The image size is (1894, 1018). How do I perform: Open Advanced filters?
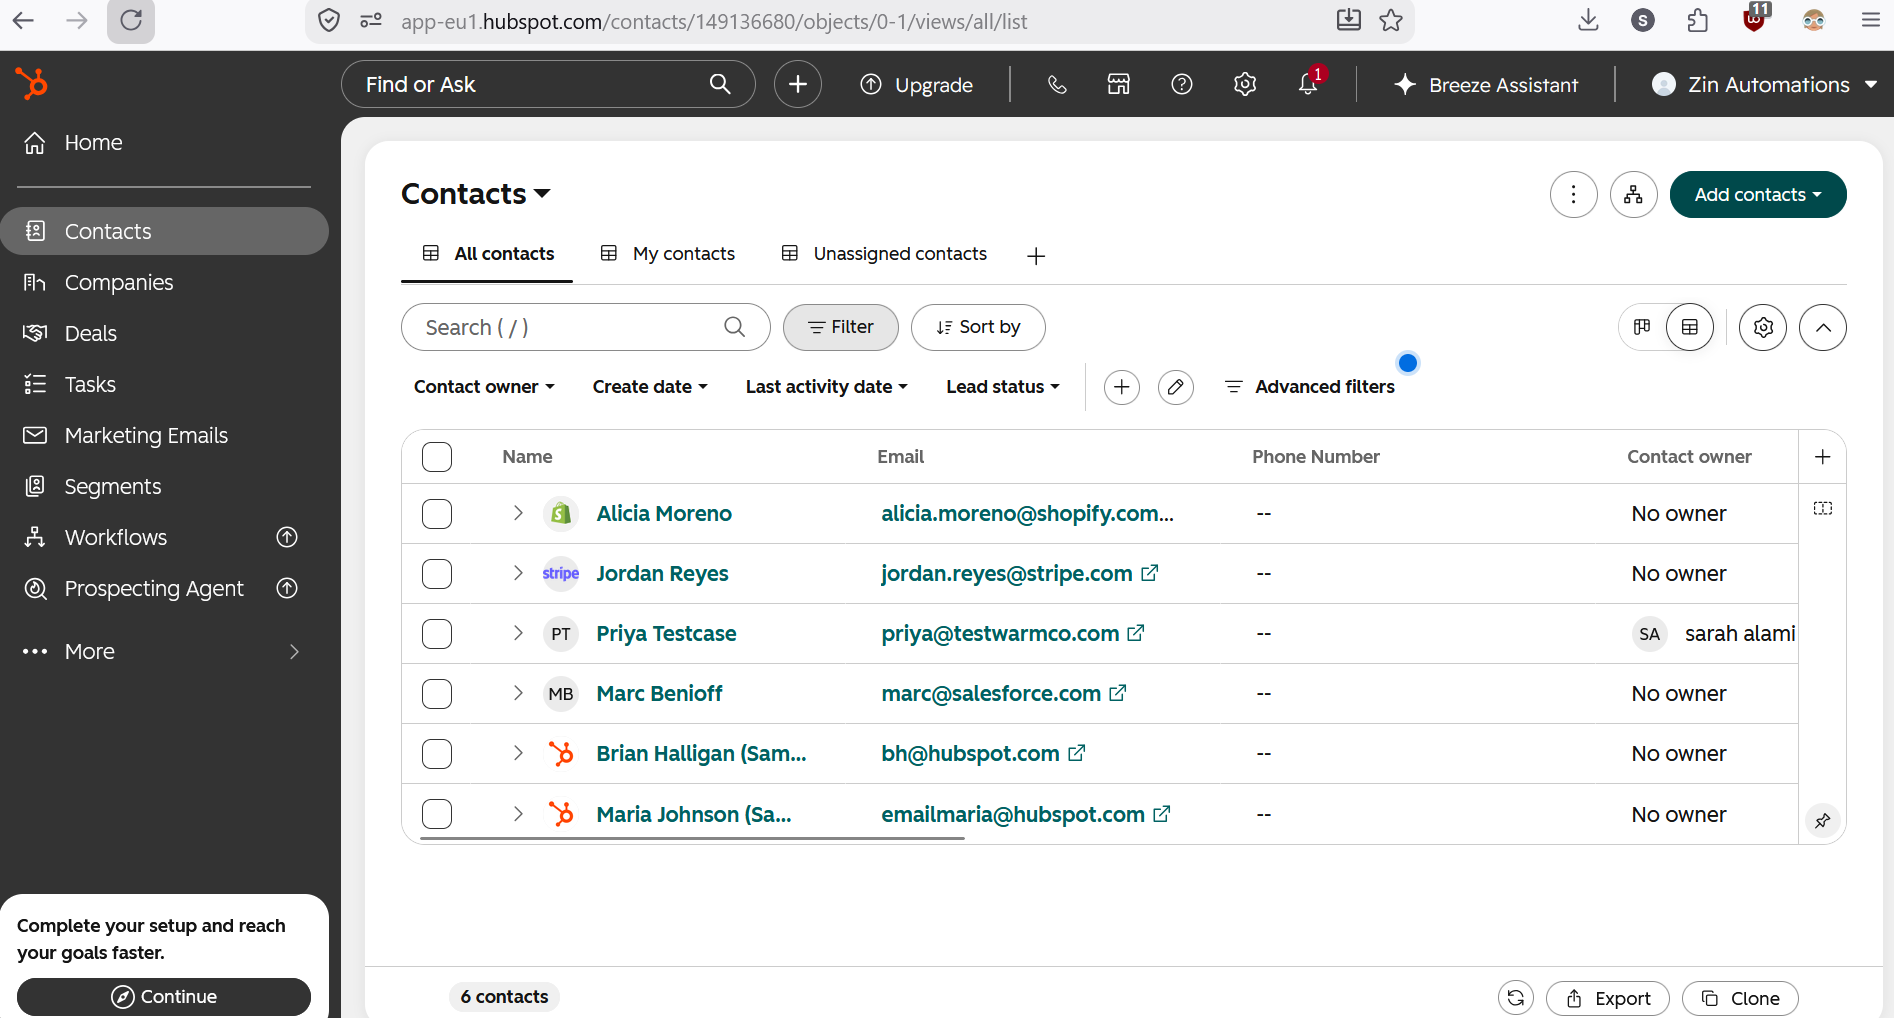[x=1309, y=387]
